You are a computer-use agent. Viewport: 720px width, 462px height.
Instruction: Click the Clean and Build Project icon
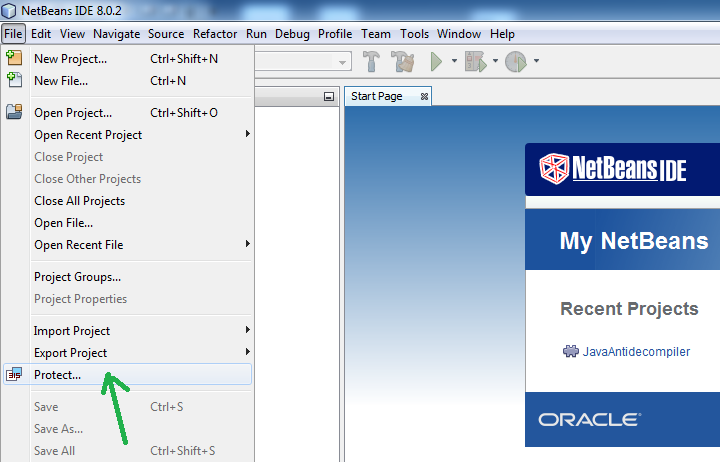pyautogui.click(x=403, y=62)
